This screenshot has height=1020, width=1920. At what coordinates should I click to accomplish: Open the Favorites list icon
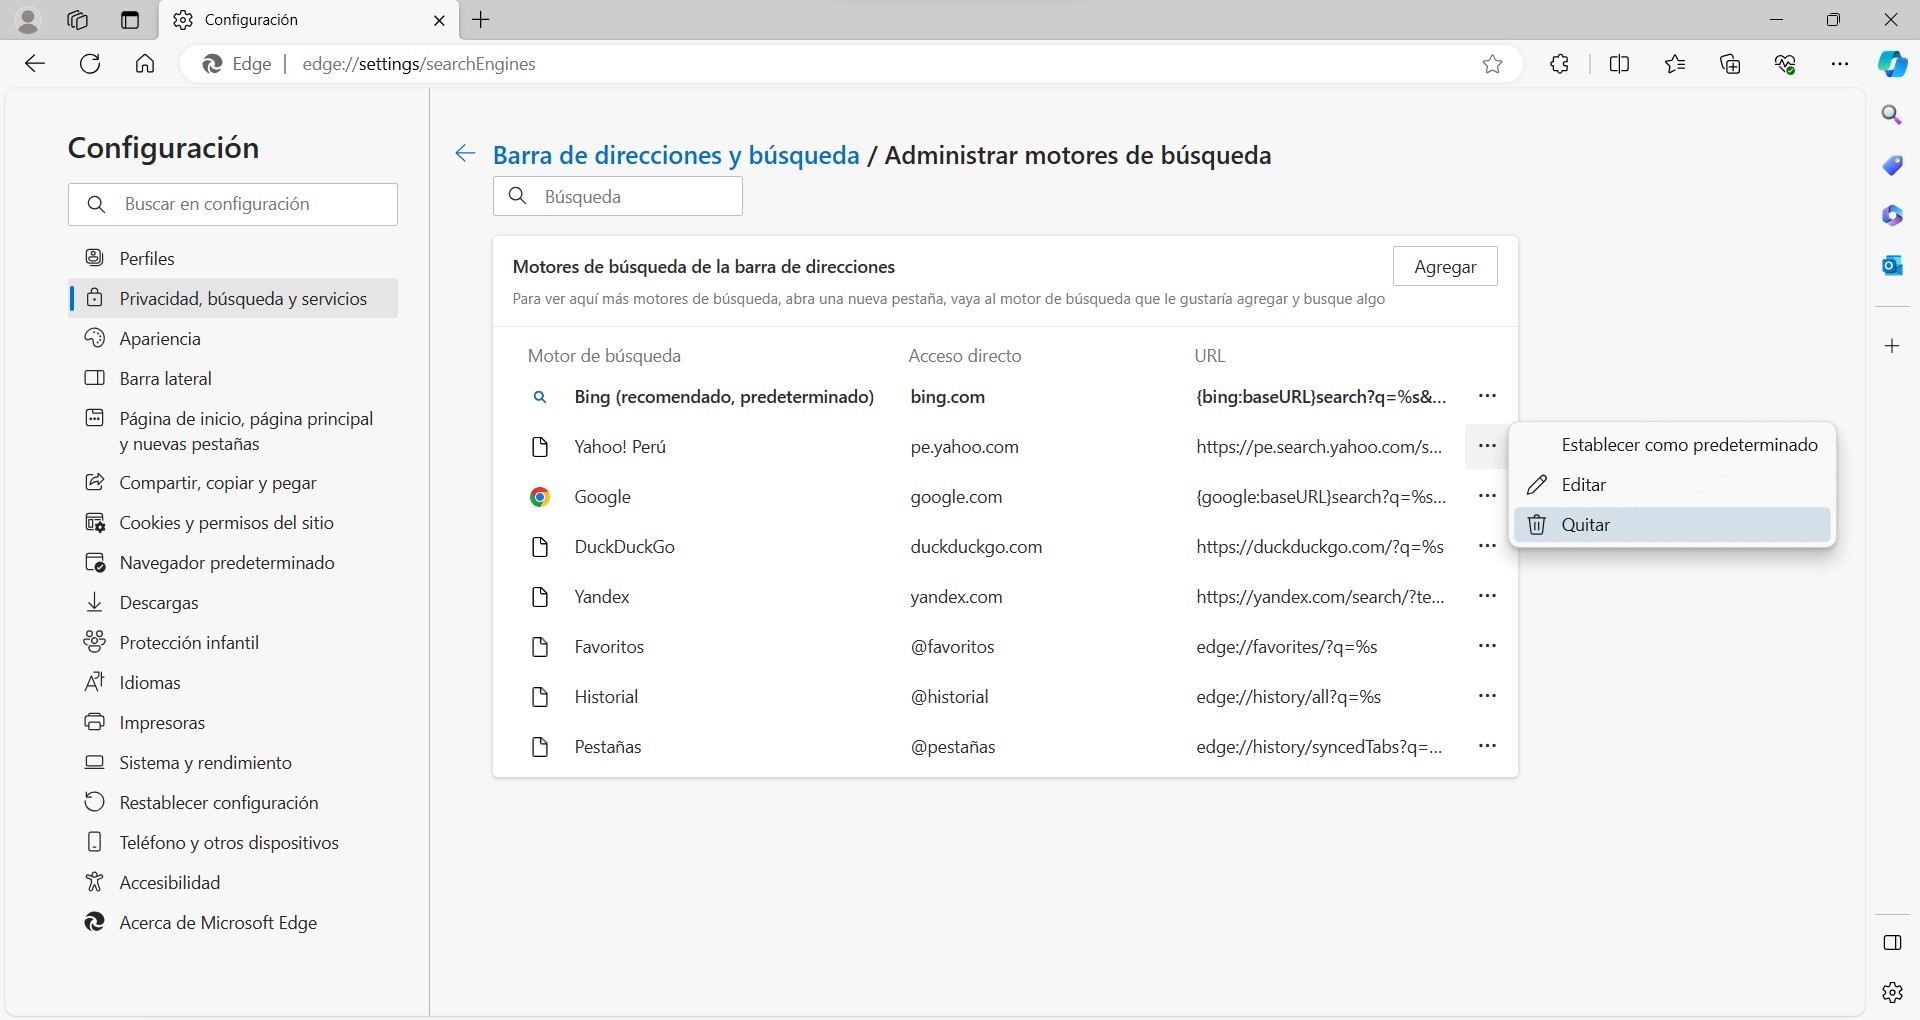point(1675,64)
